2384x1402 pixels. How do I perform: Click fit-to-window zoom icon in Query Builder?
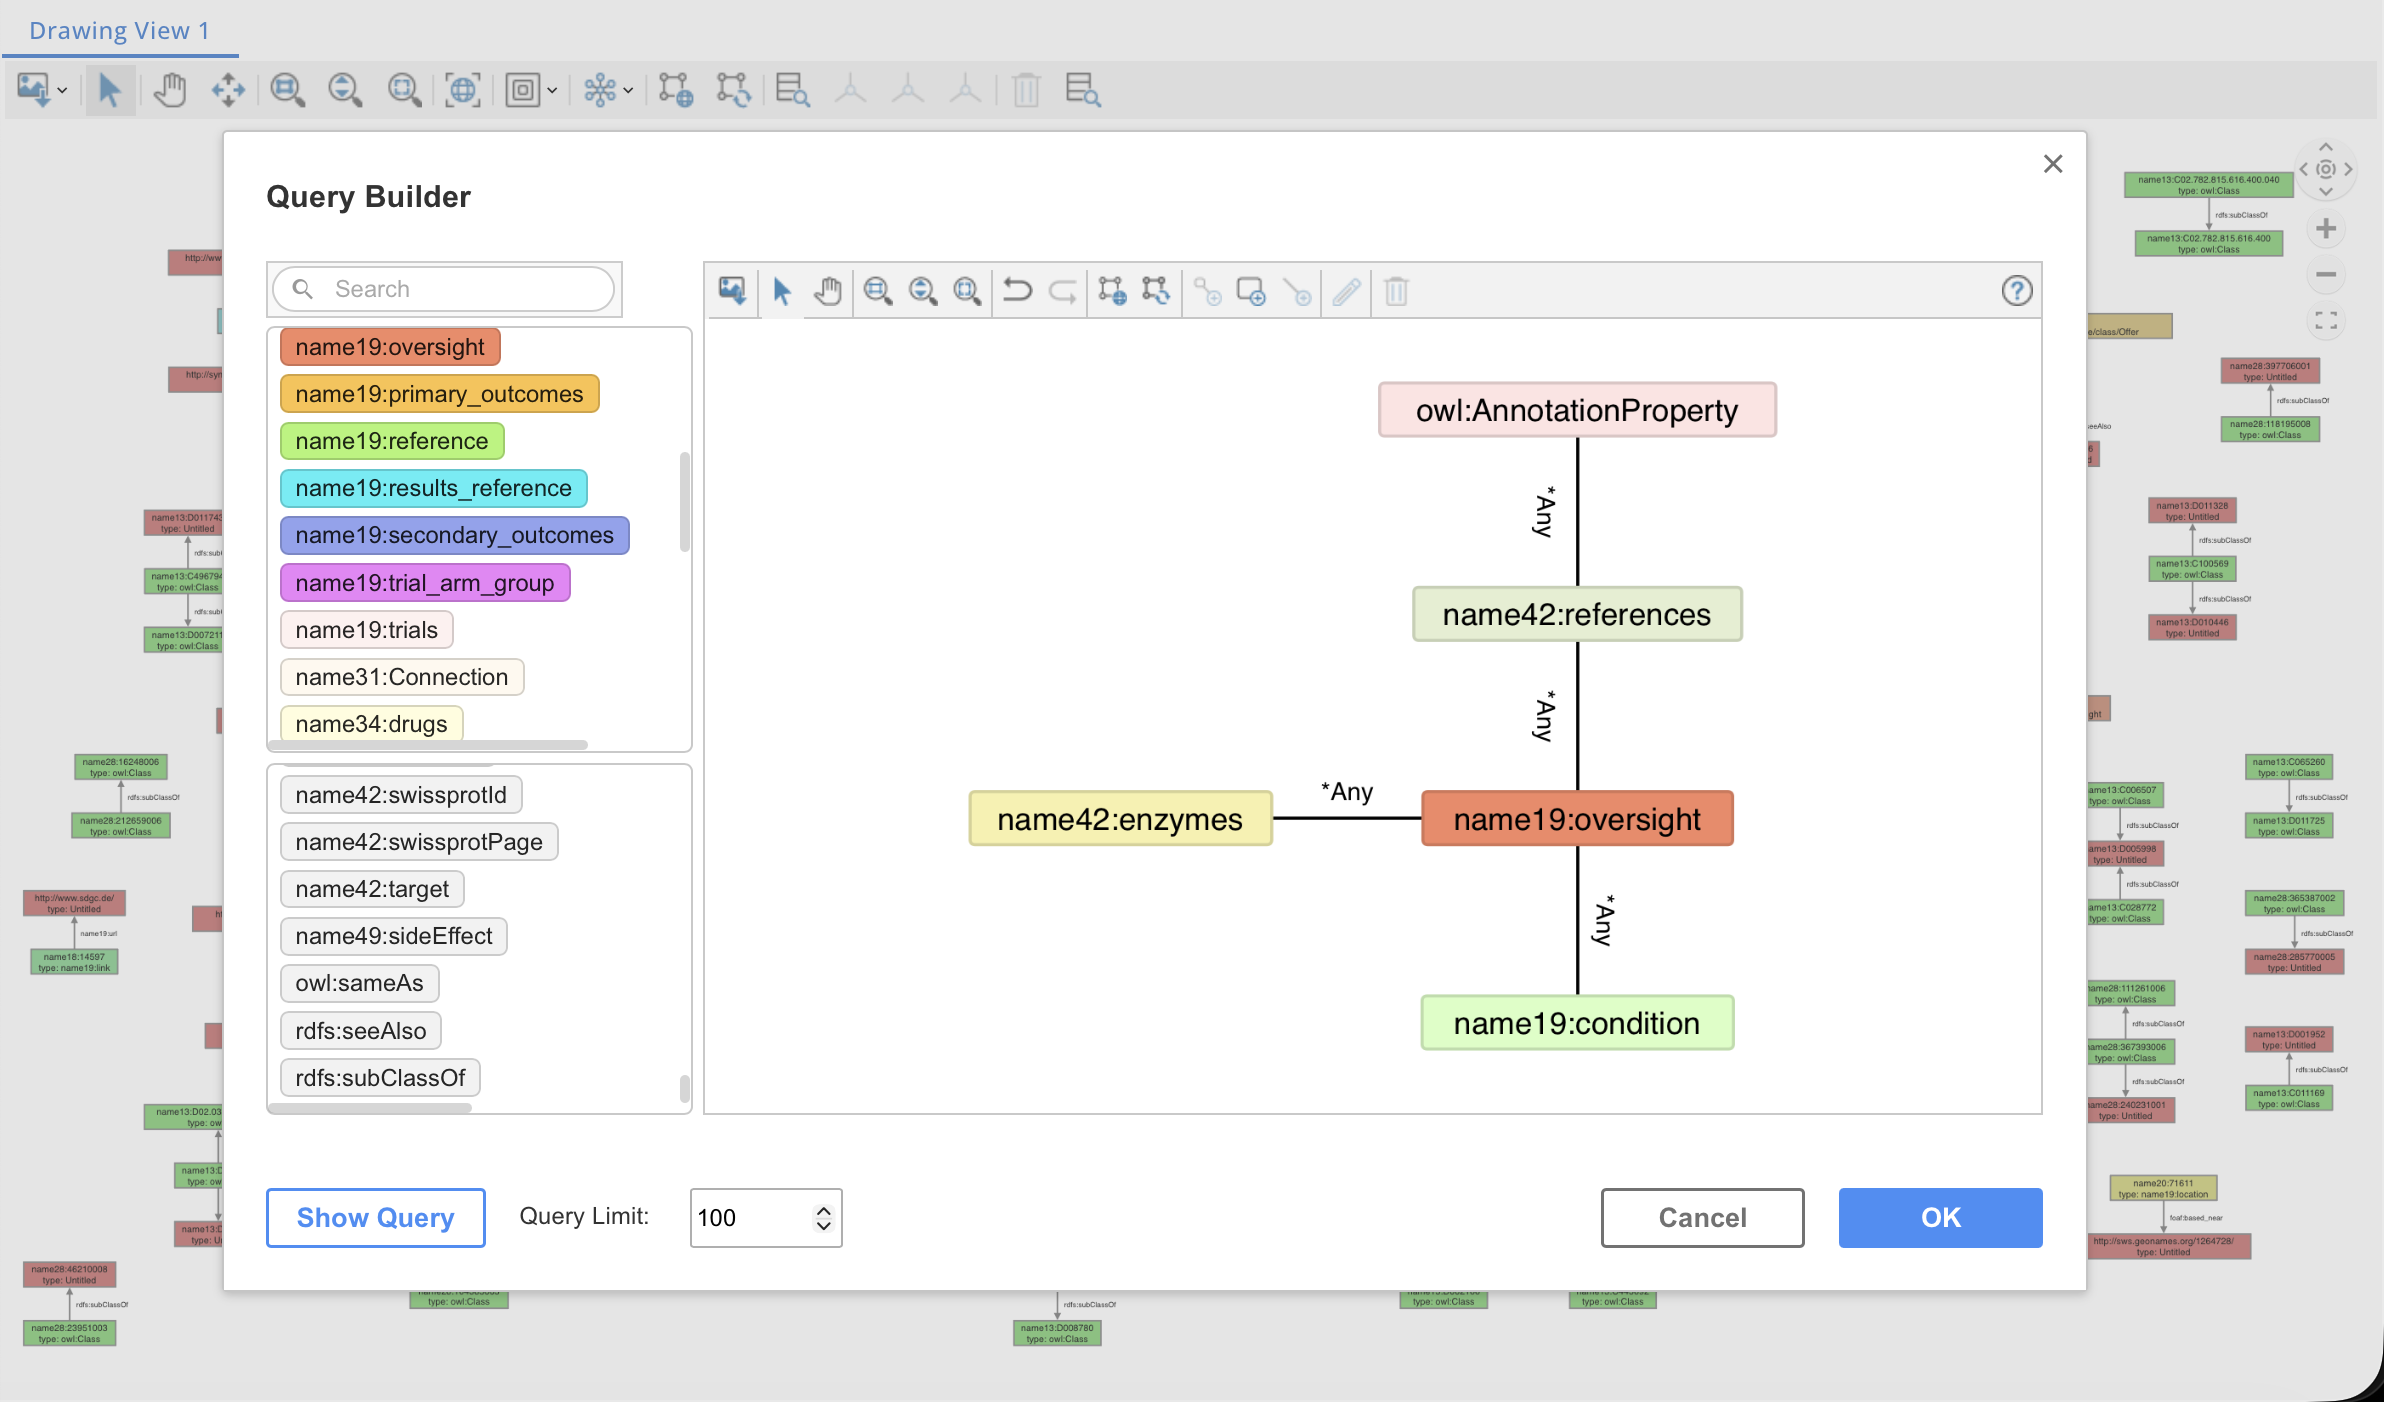(967, 291)
